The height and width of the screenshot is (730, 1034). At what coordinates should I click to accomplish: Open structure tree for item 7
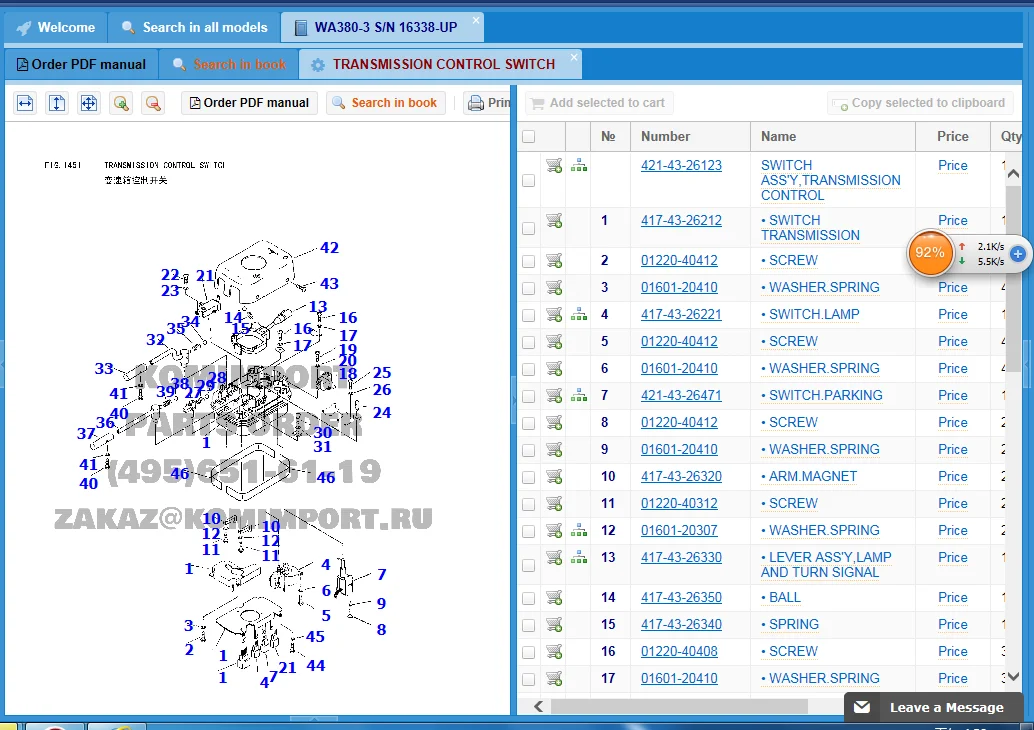click(x=579, y=396)
